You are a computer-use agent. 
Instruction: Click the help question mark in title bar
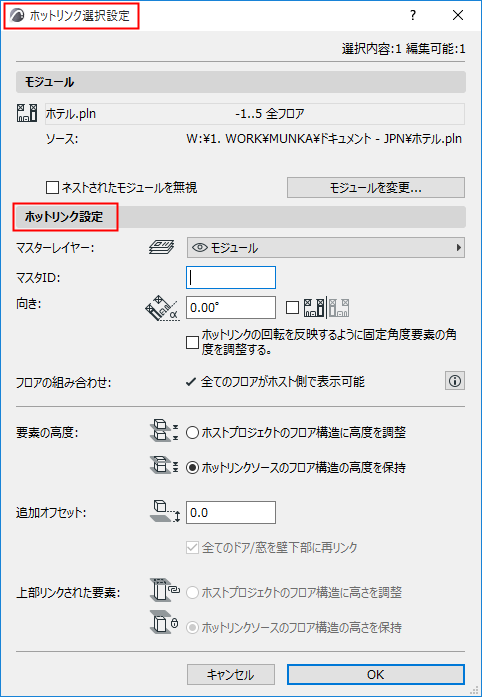click(x=413, y=16)
